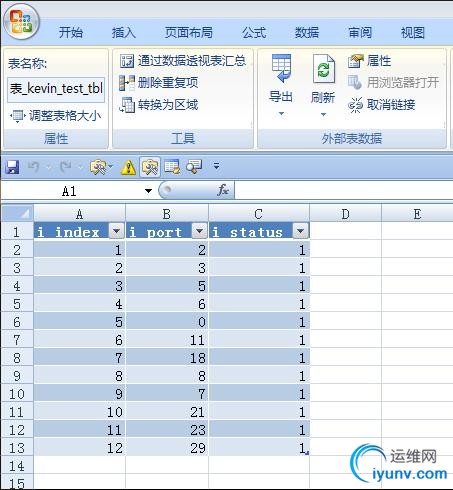The height and width of the screenshot is (490, 453).
Task: Click the first tools icon after redo
Action: pos(98,167)
